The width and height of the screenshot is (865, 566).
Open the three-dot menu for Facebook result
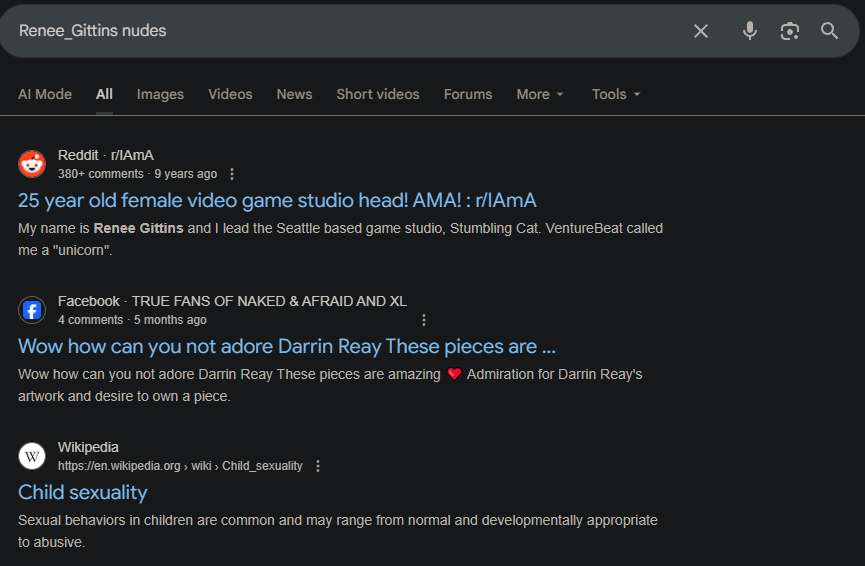pyautogui.click(x=424, y=320)
